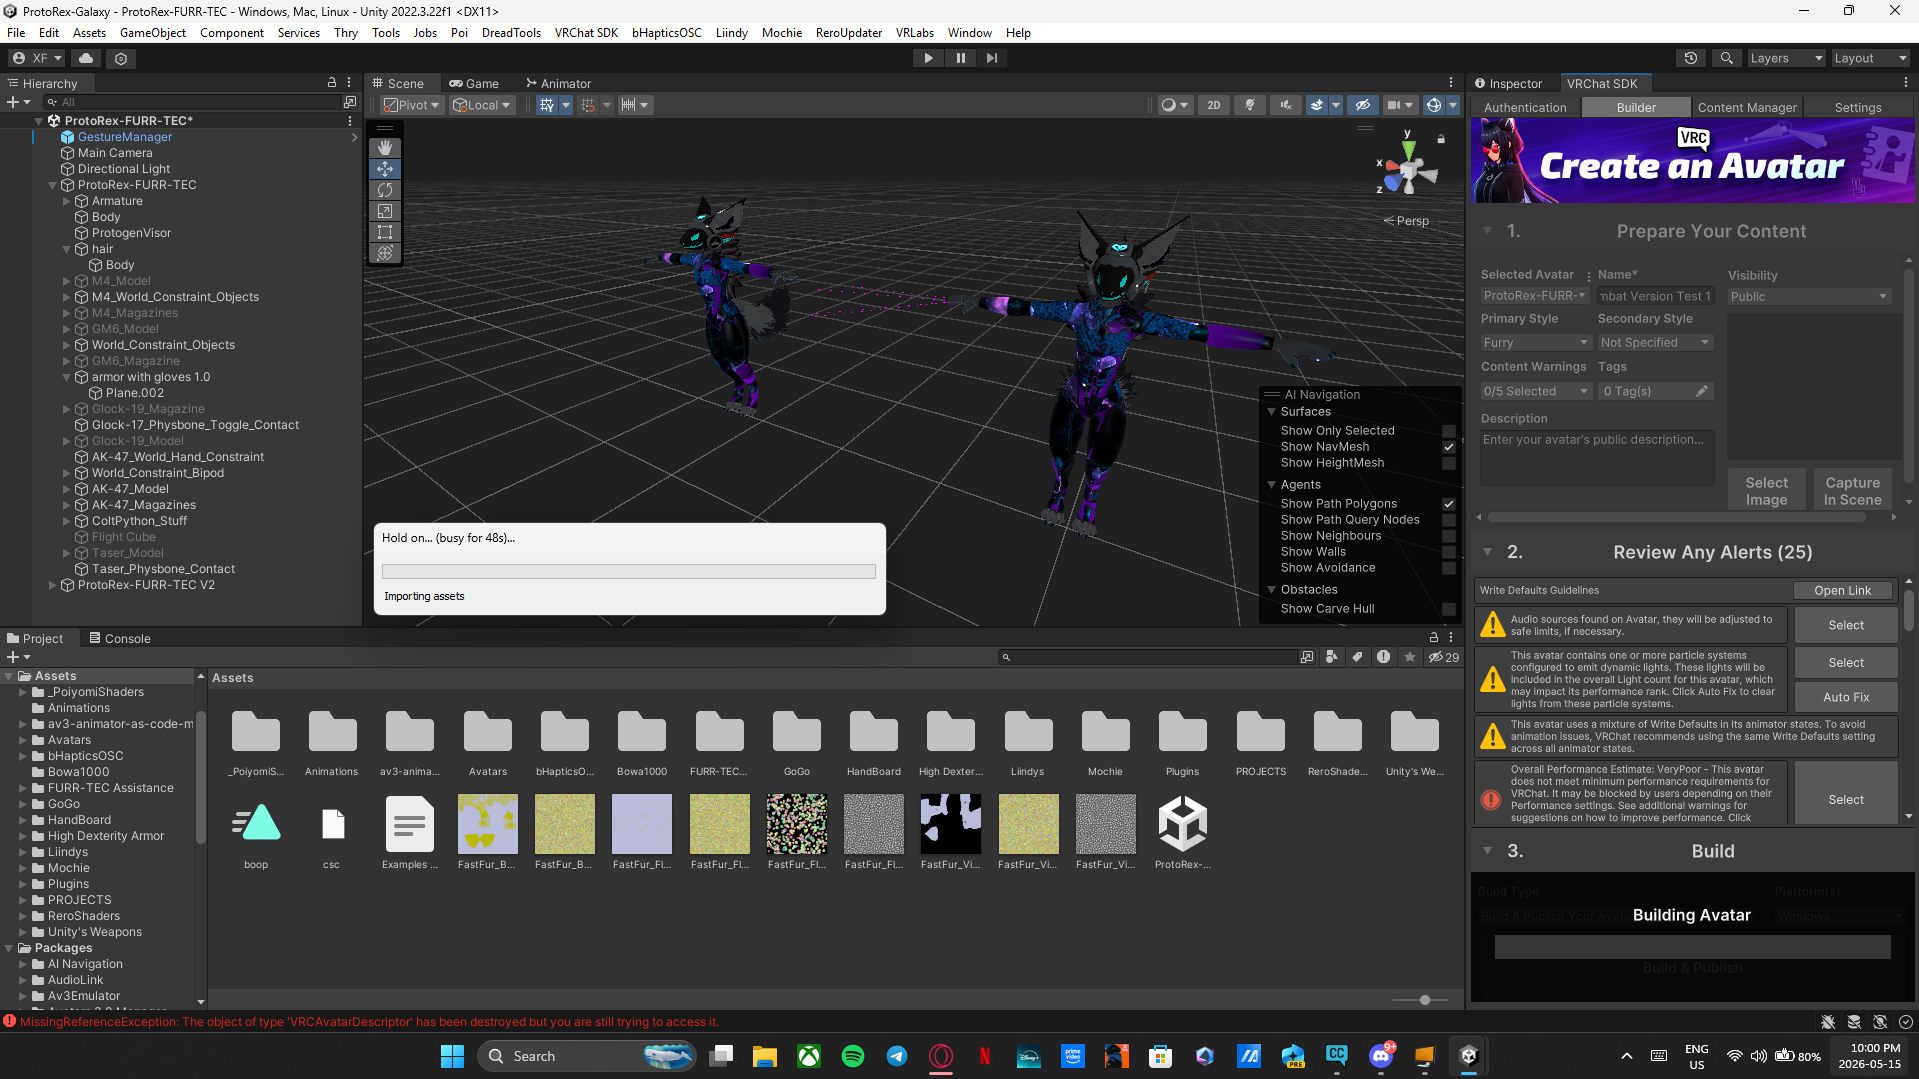Expand ProtoRex-FURR-TEC V2 in Hierarchy
Screen dimensions: 1919x1079
[53, 585]
